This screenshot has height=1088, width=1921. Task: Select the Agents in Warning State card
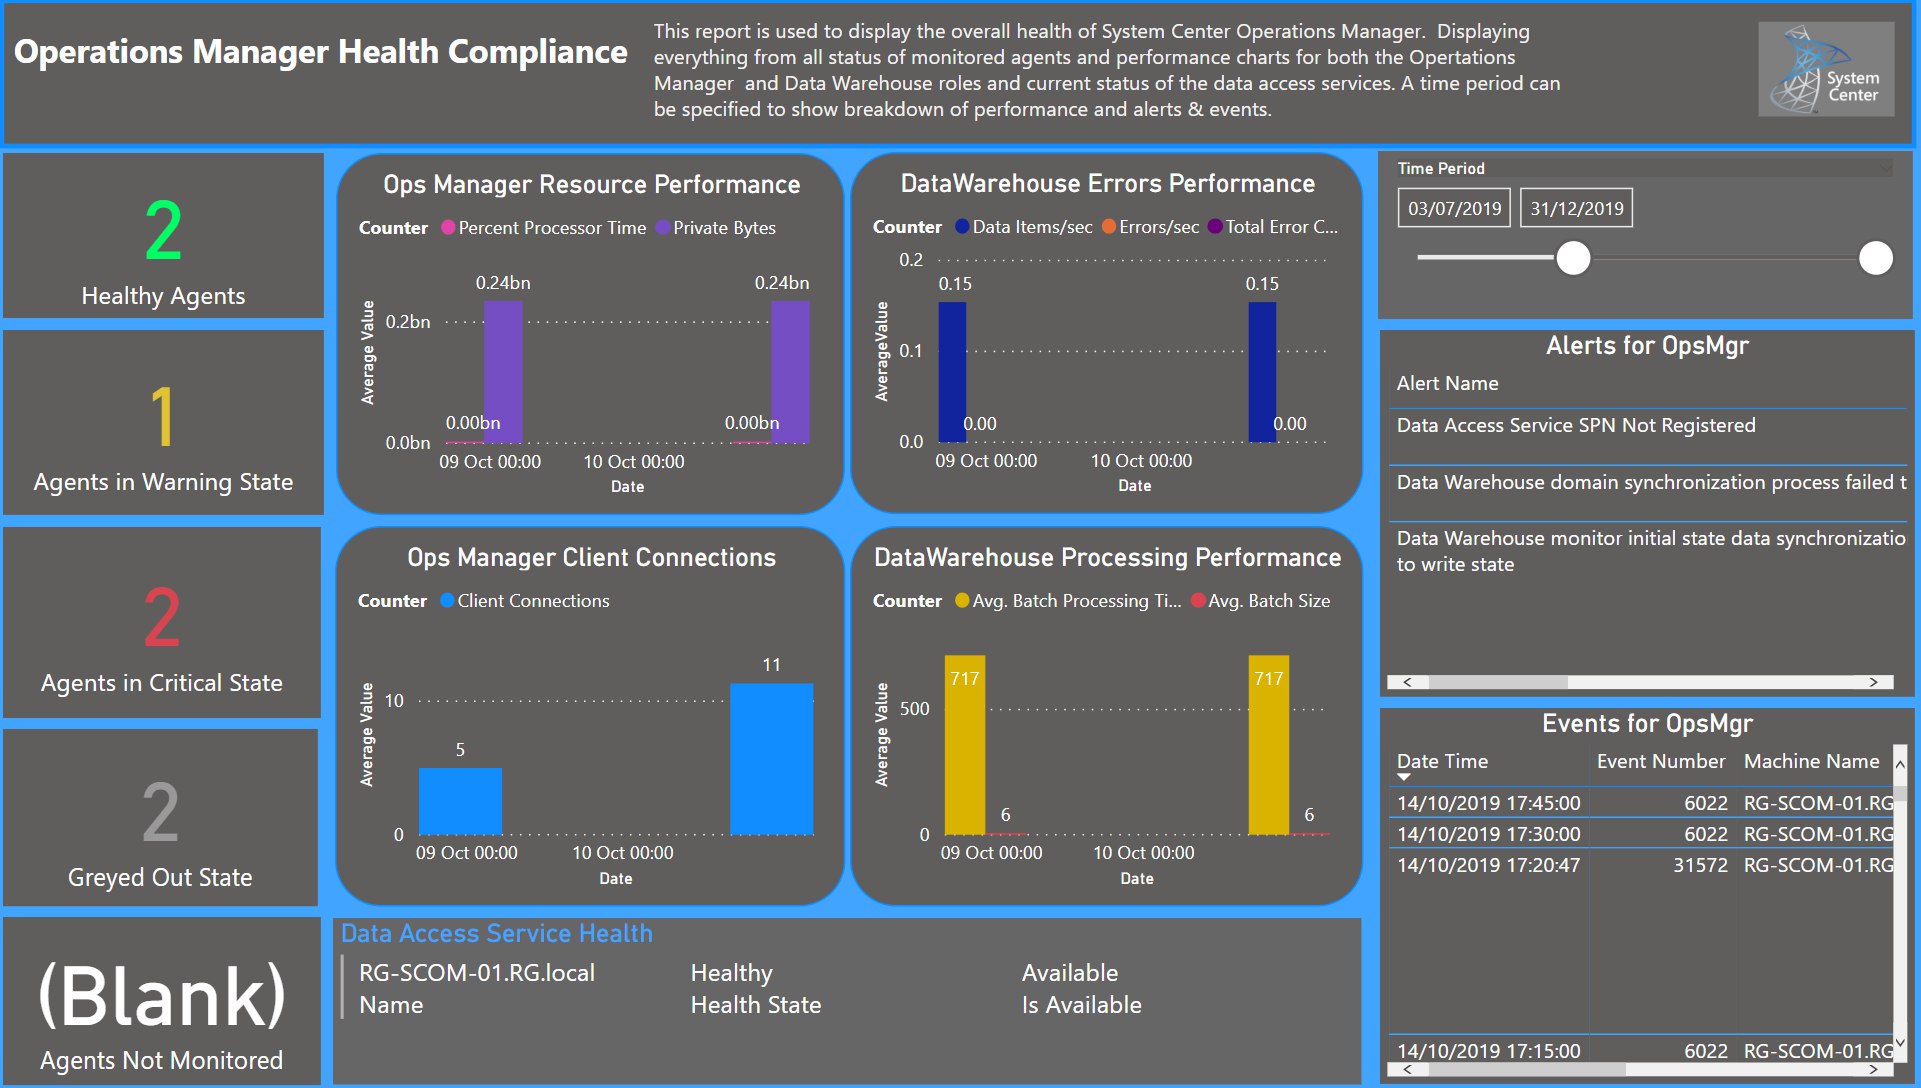(163, 423)
